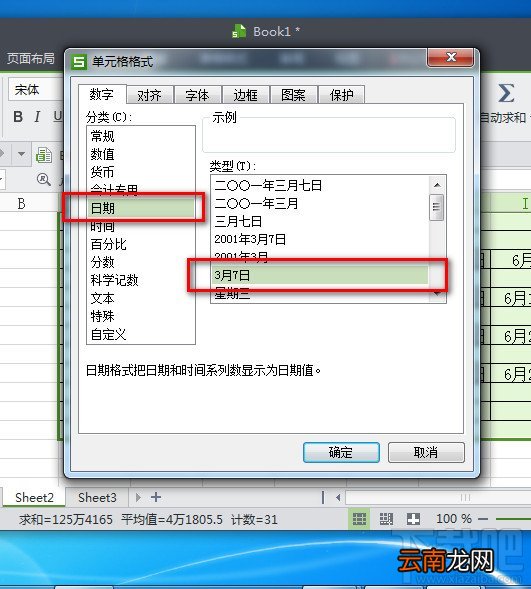Switch to the 对齐 tab

149,95
